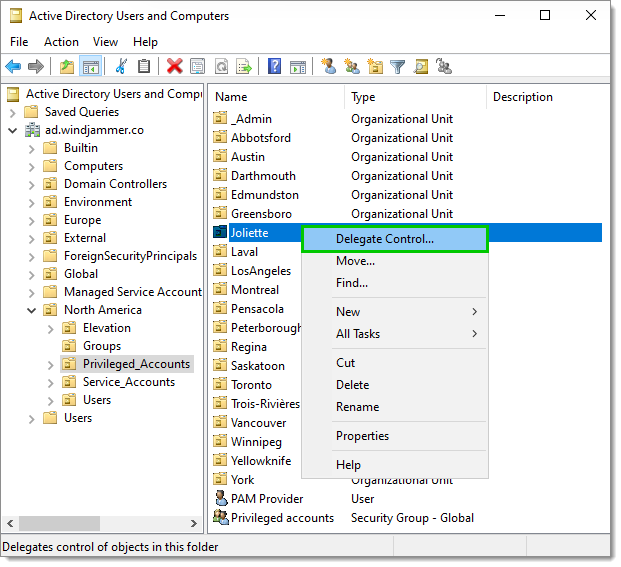Click Add to group toolbar icon
This screenshot has width=621, height=567.
(444, 66)
